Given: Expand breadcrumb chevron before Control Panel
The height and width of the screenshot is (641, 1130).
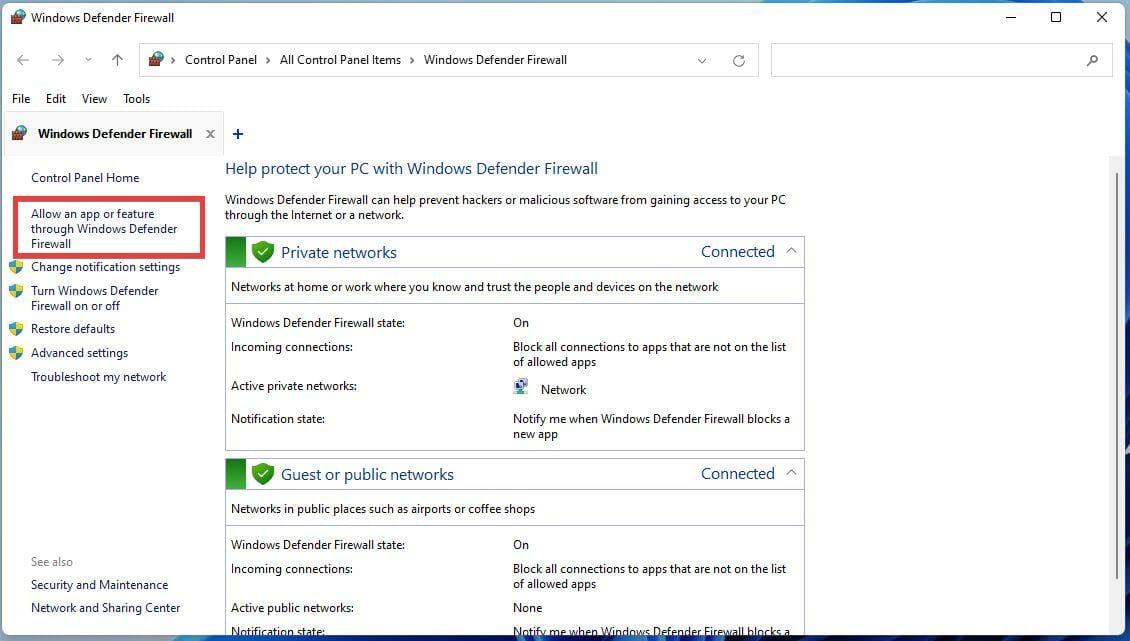Looking at the screenshot, I should coord(174,60).
